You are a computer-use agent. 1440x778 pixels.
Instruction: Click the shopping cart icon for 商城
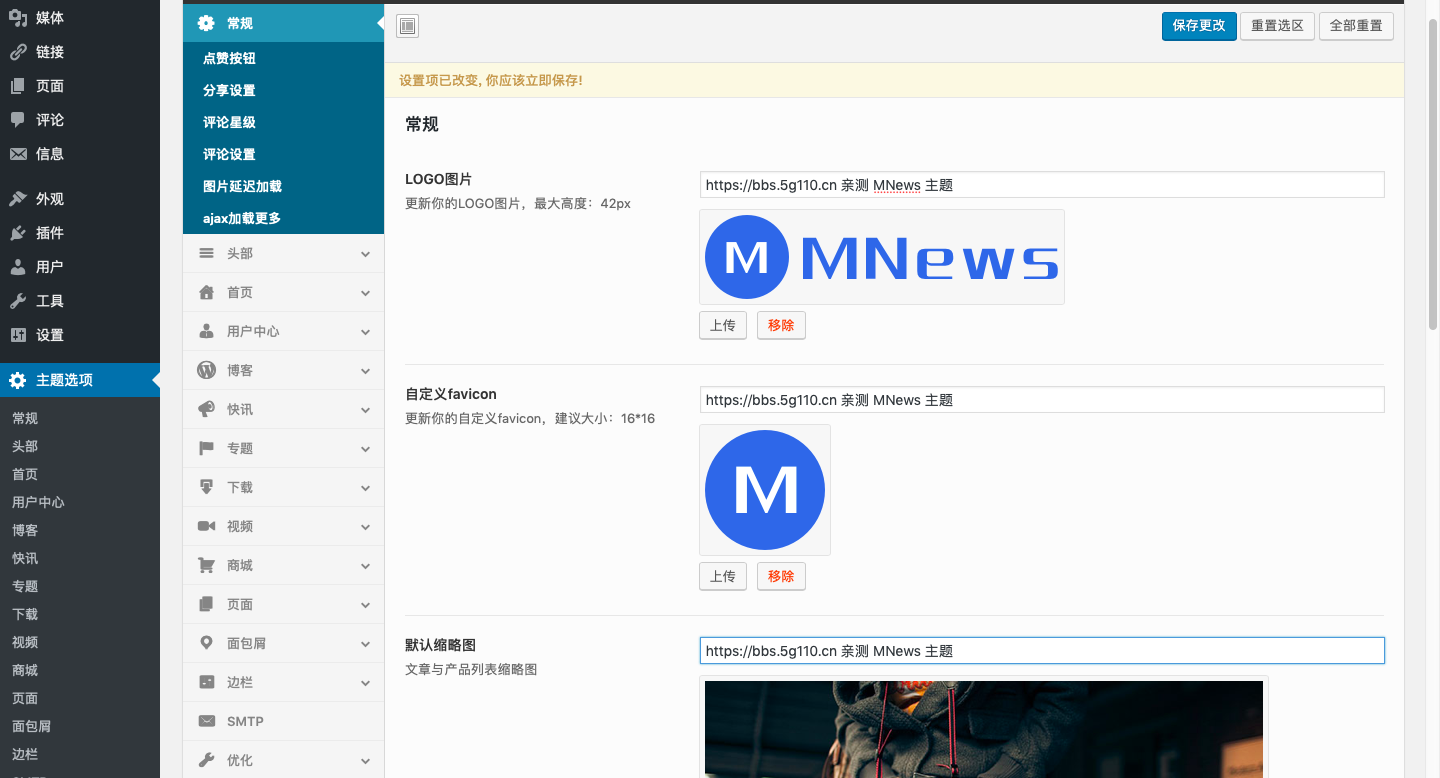pos(207,565)
